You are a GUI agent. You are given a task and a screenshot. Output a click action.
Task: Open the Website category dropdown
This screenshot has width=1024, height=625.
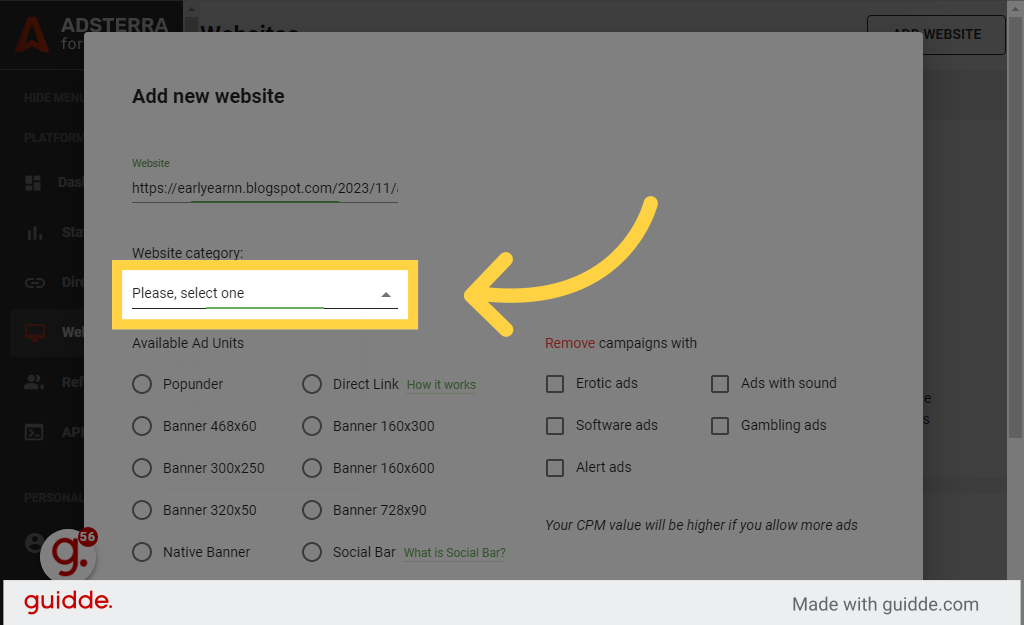[264, 294]
